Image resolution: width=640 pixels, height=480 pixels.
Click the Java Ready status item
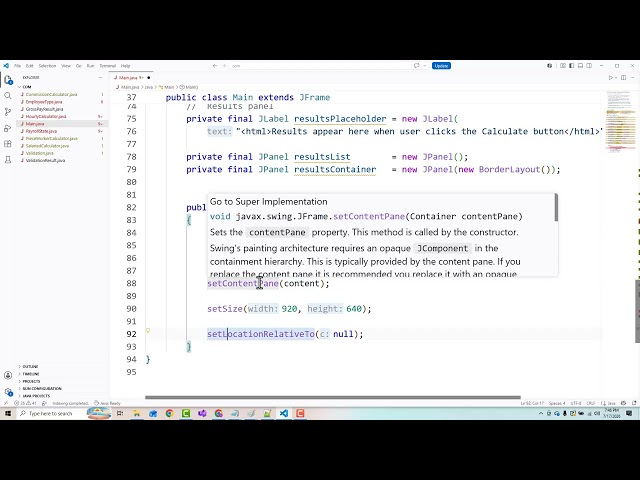[x=107, y=403]
